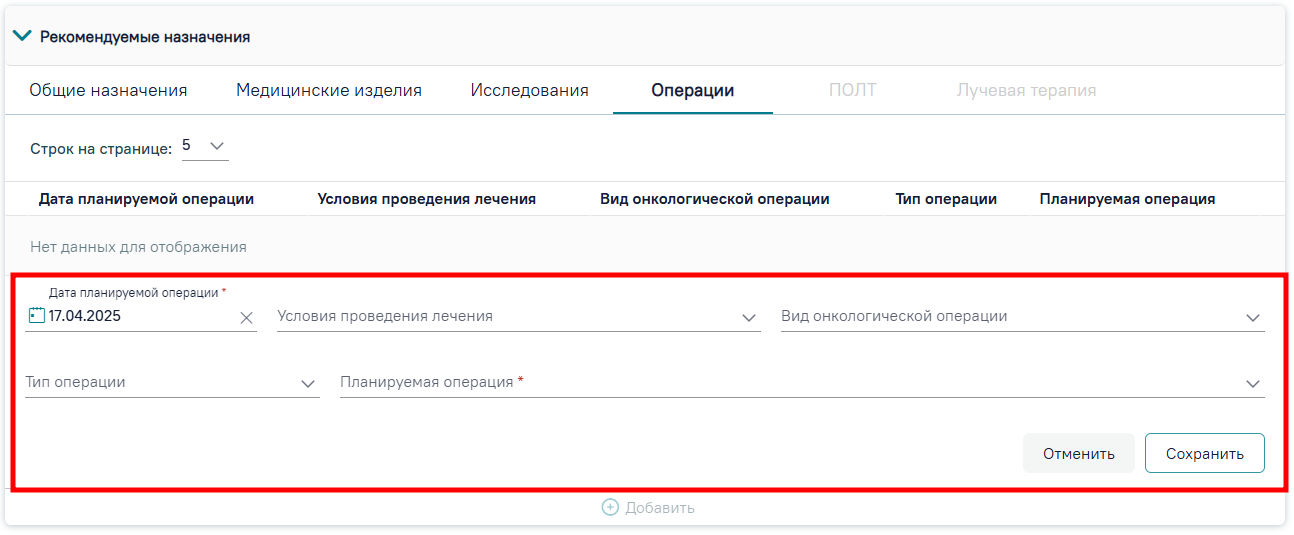This screenshot has width=1294, height=535.
Task: Open the Строк на странице dropdown
Action: tap(205, 146)
